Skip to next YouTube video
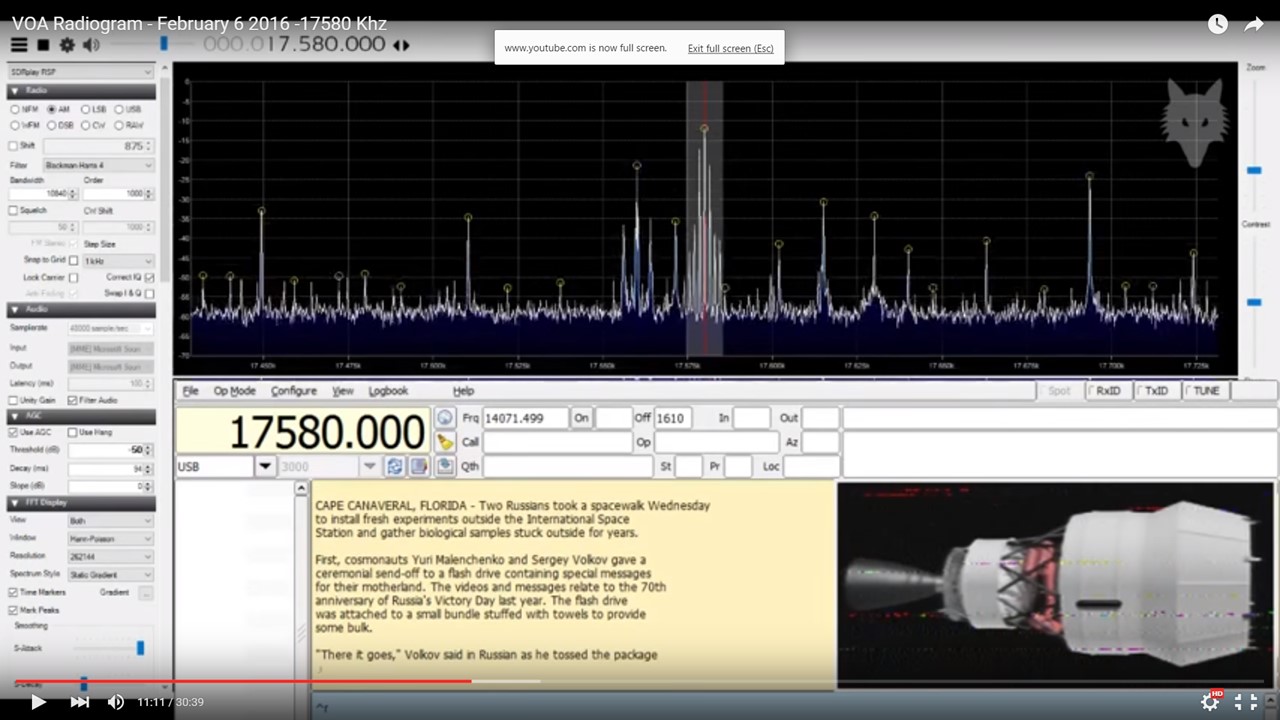 point(80,702)
